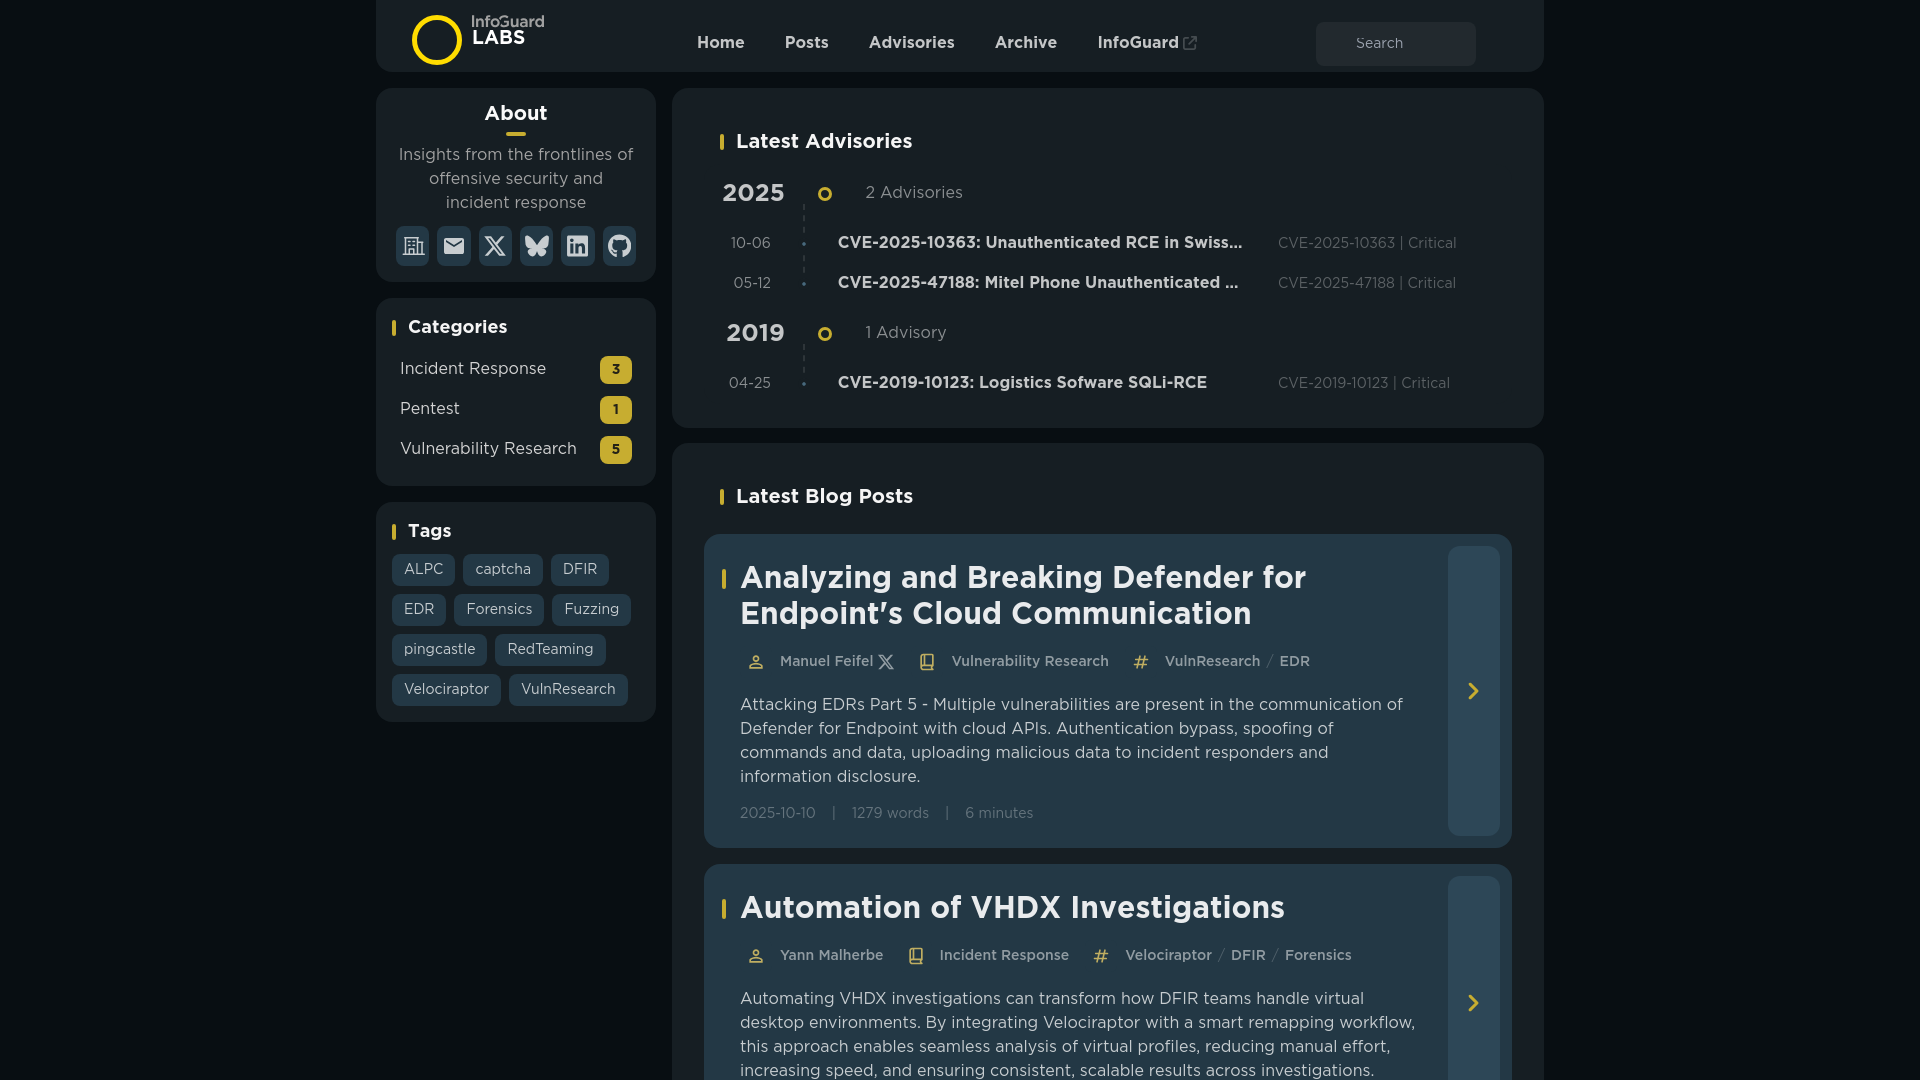This screenshot has height=1080, width=1920.
Task: Click the DFIR tag on VHDX post
Action: coord(1248,956)
